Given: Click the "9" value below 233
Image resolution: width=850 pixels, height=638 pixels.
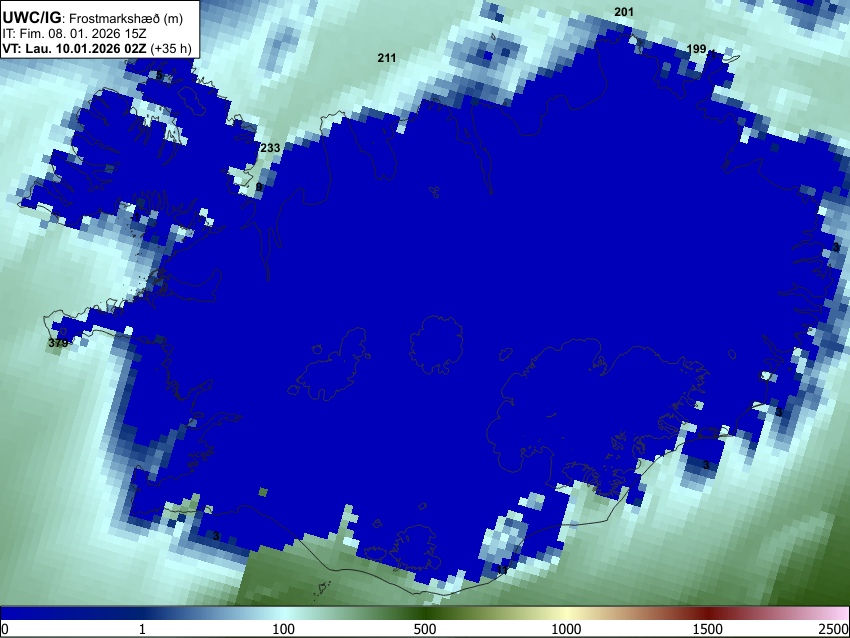Looking at the screenshot, I should (259, 187).
